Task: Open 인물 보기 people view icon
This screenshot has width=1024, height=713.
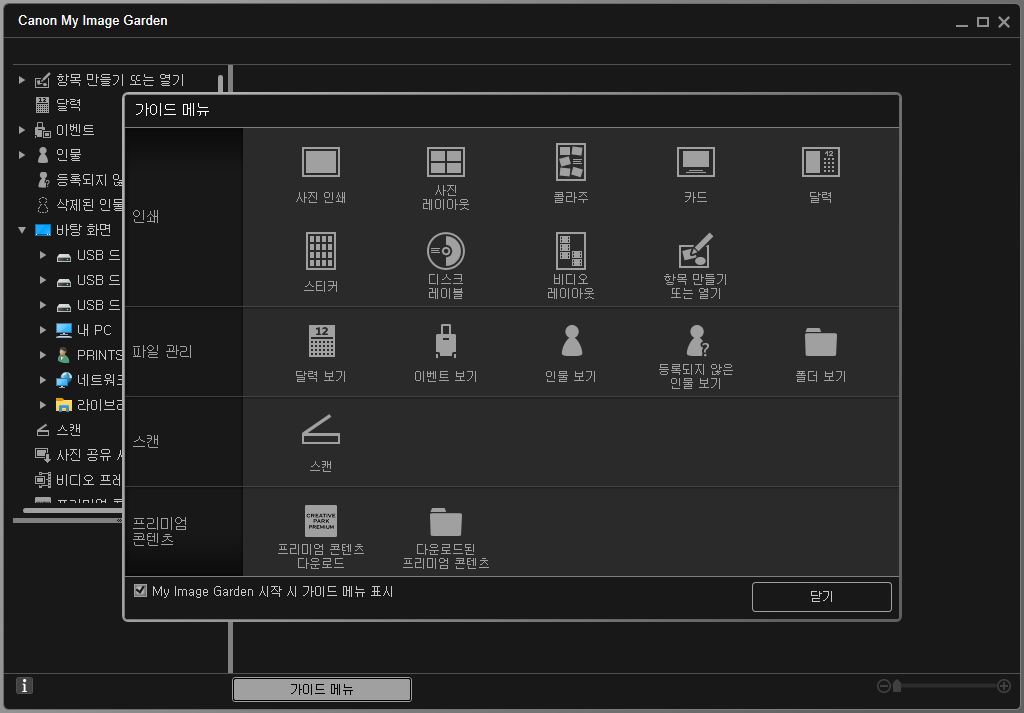Action: pyautogui.click(x=571, y=341)
